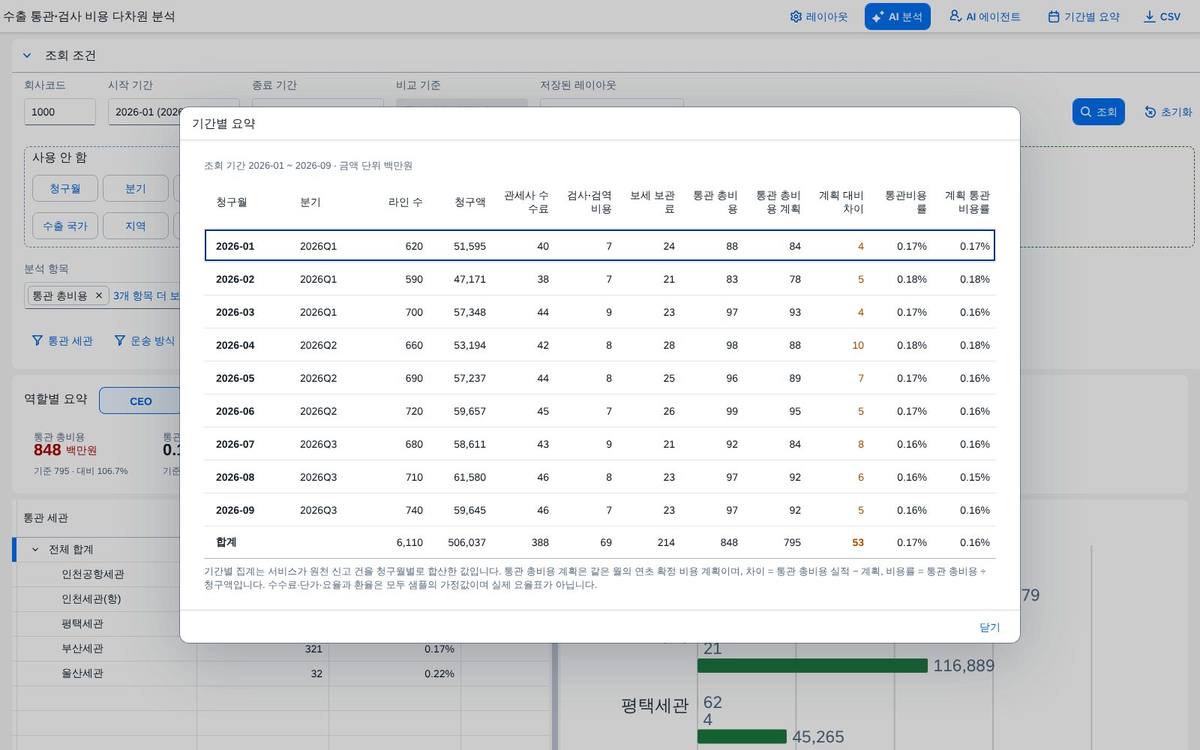Select 울산세관 in the customs tree
Image resolution: width=1200 pixels, height=750 pixels.
pyautogui.click(x=82, y=674)
